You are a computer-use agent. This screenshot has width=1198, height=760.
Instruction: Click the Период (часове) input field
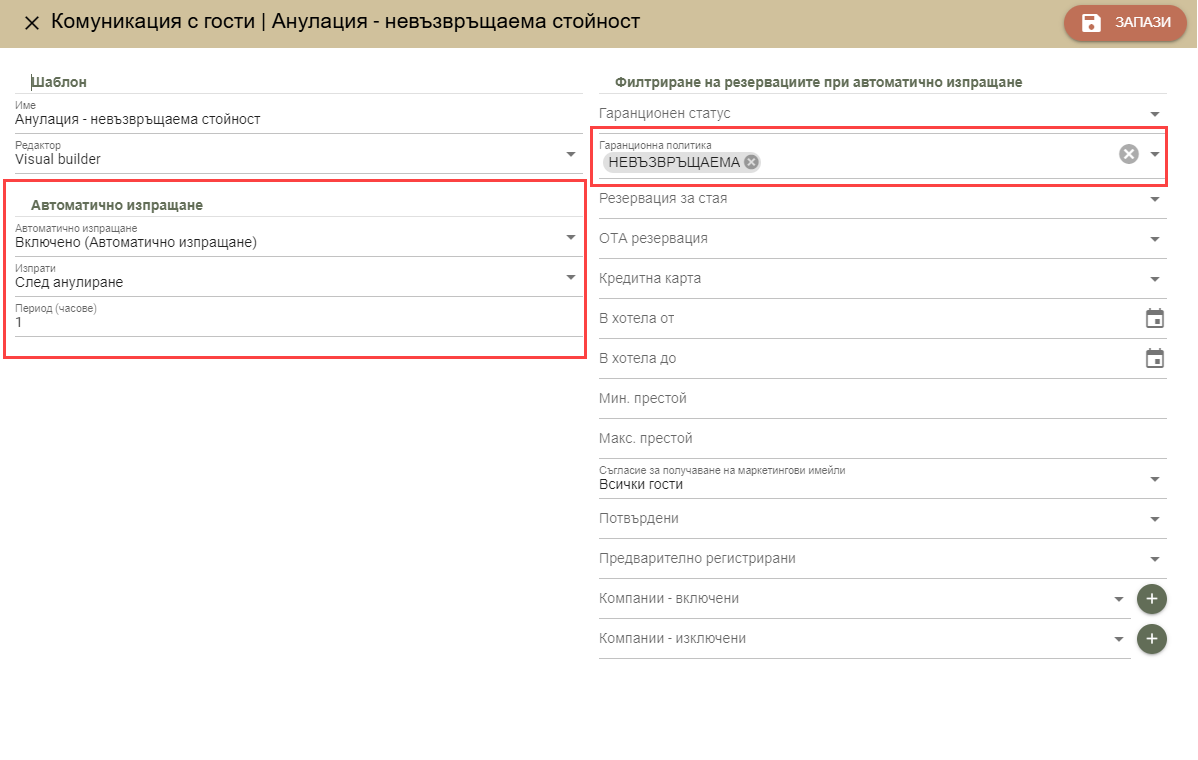pyautogui.click(x=299, y=318)
